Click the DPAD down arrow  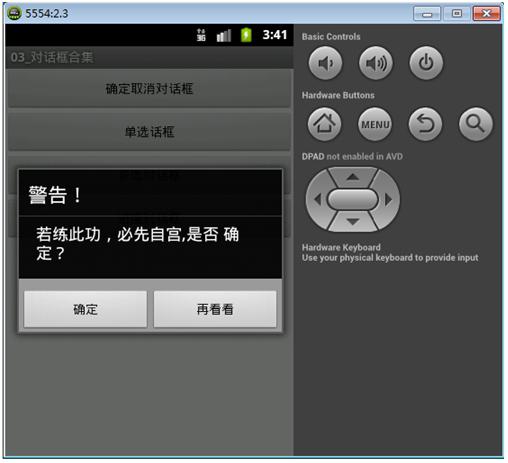click(353, 221)
